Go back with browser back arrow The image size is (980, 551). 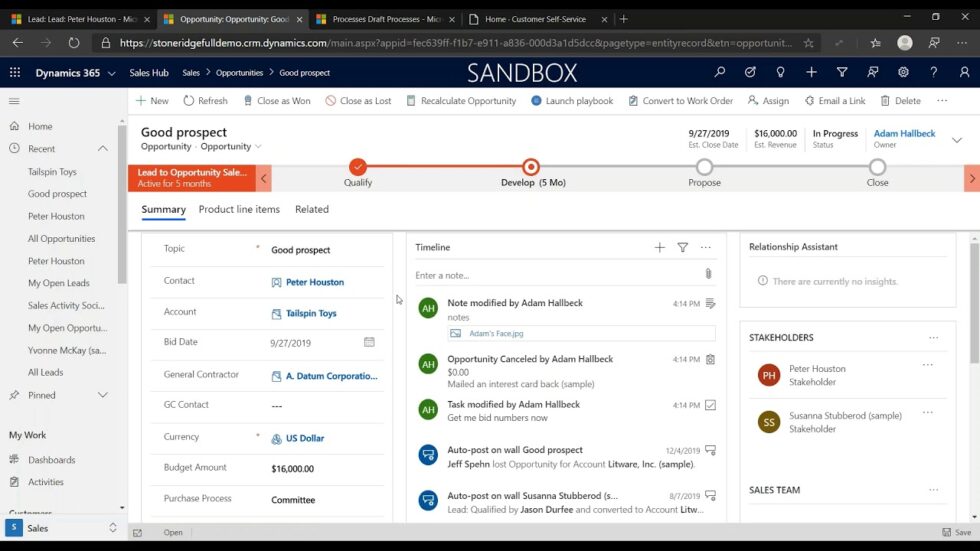[x=18, y=42]
